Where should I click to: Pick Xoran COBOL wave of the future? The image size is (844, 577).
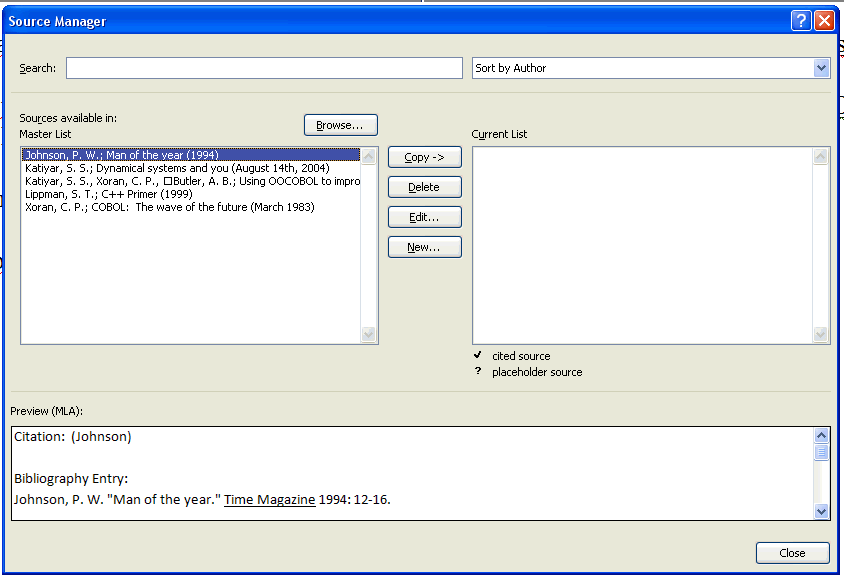click(x=169, y=207)
